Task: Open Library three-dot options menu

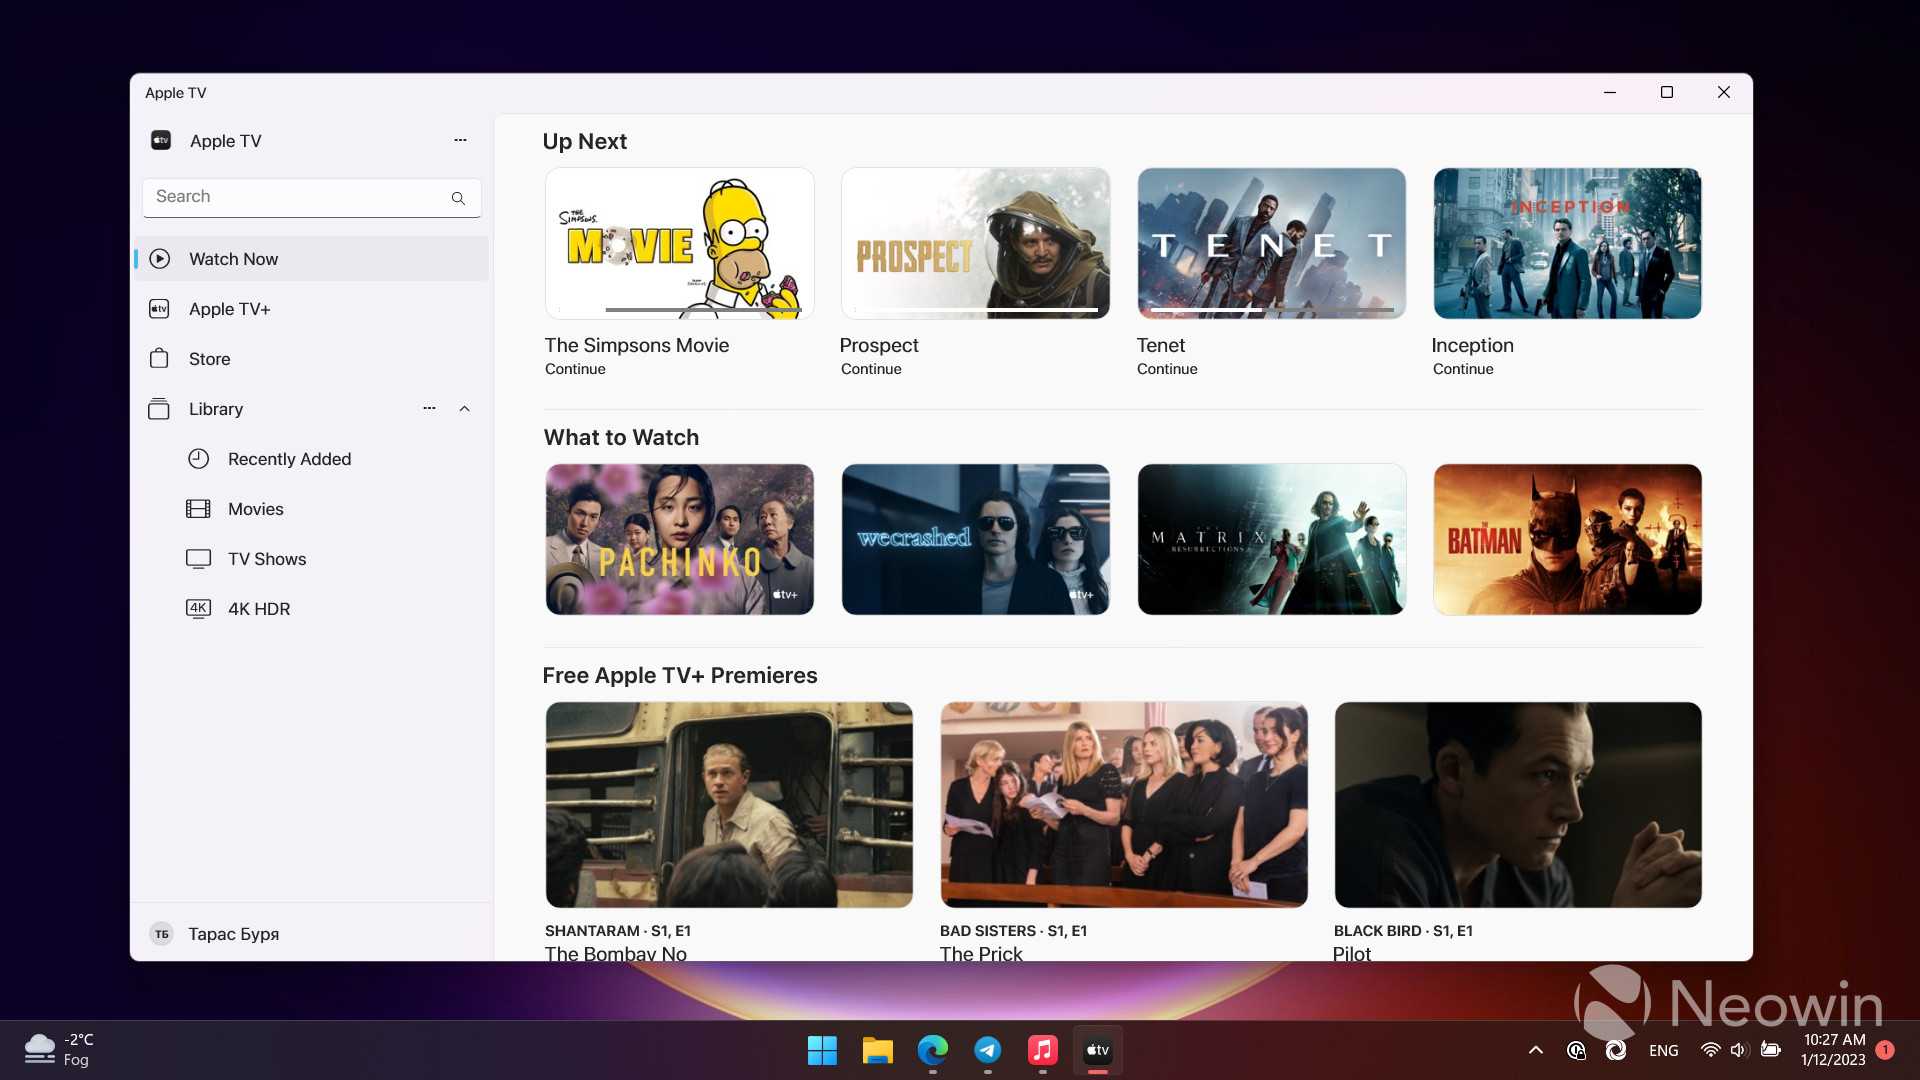Action: click(x=429, y=408)
